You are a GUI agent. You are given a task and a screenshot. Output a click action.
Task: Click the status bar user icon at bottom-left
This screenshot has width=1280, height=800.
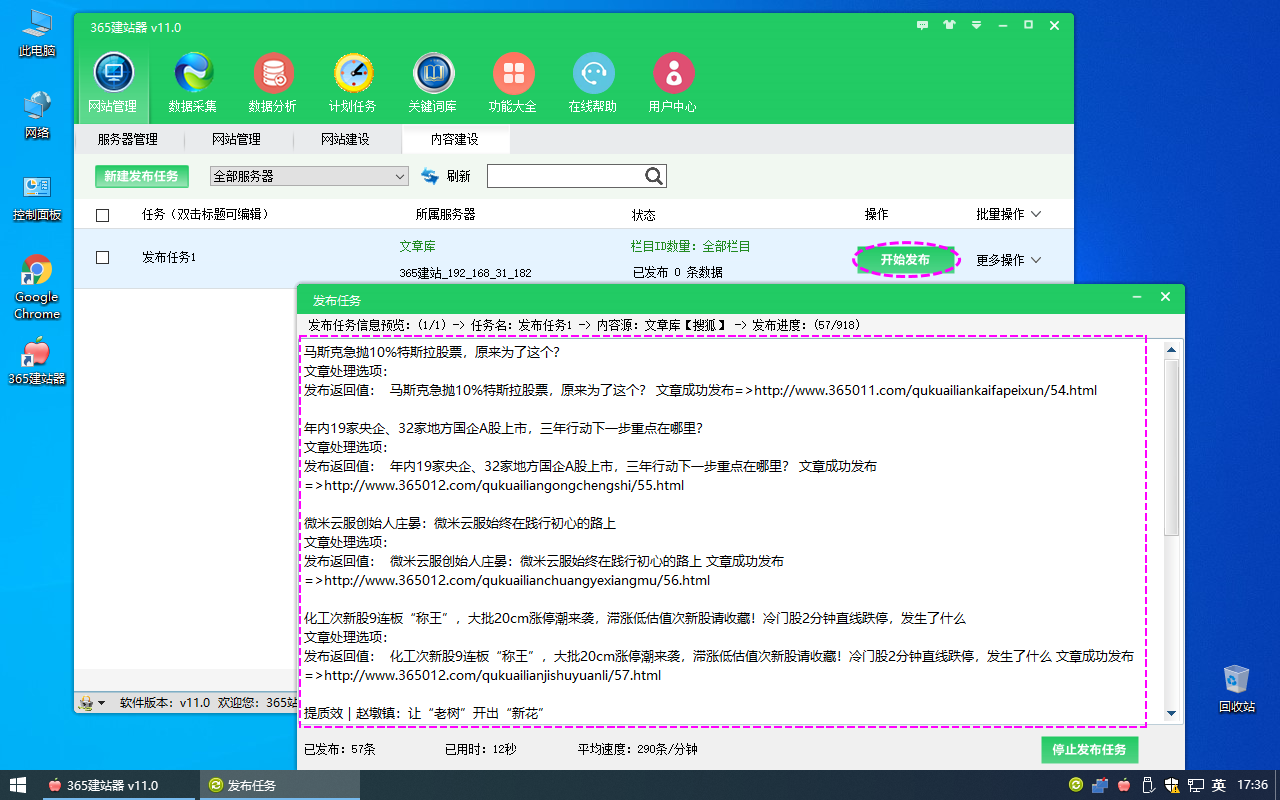87,703
